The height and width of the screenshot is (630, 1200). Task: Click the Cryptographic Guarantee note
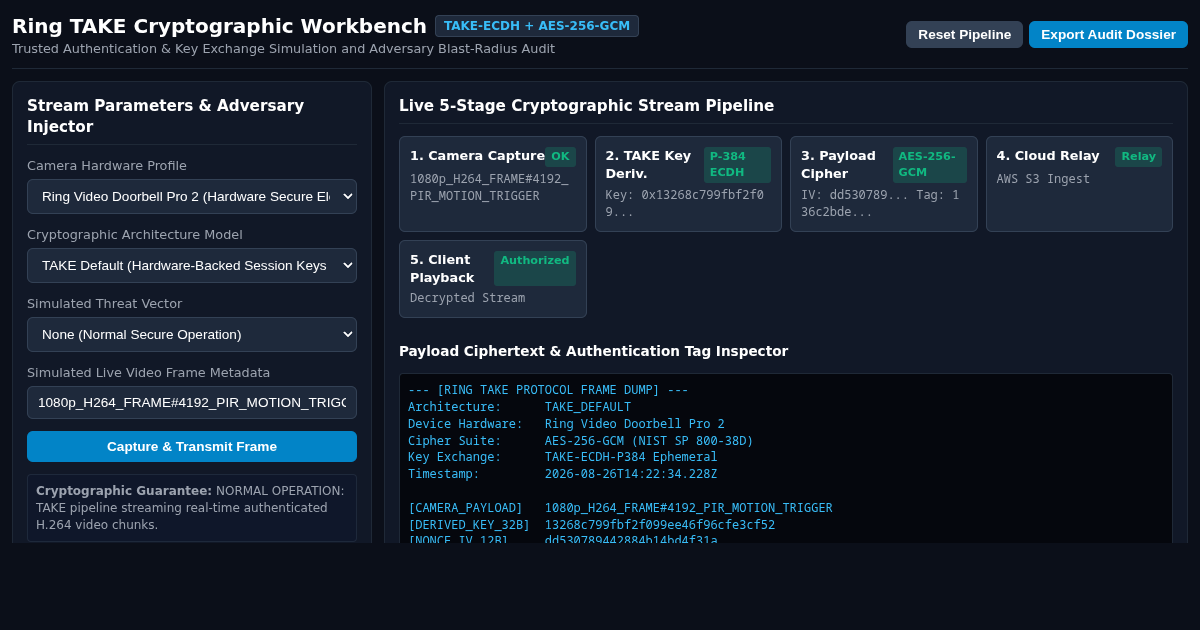click(192, 508)
